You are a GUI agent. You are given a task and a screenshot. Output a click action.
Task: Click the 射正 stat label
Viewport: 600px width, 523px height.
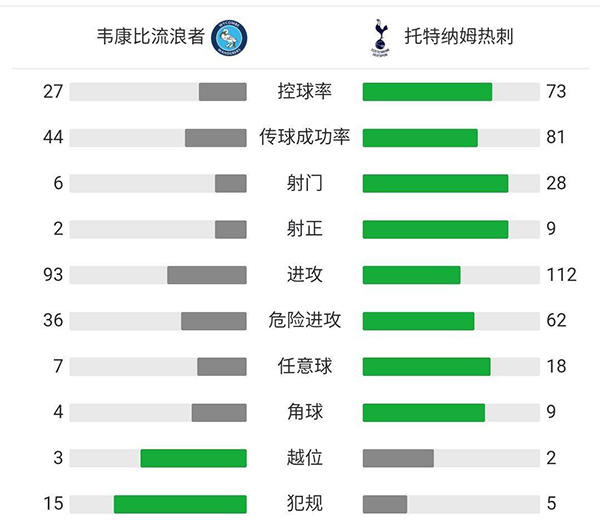point(304,229)
